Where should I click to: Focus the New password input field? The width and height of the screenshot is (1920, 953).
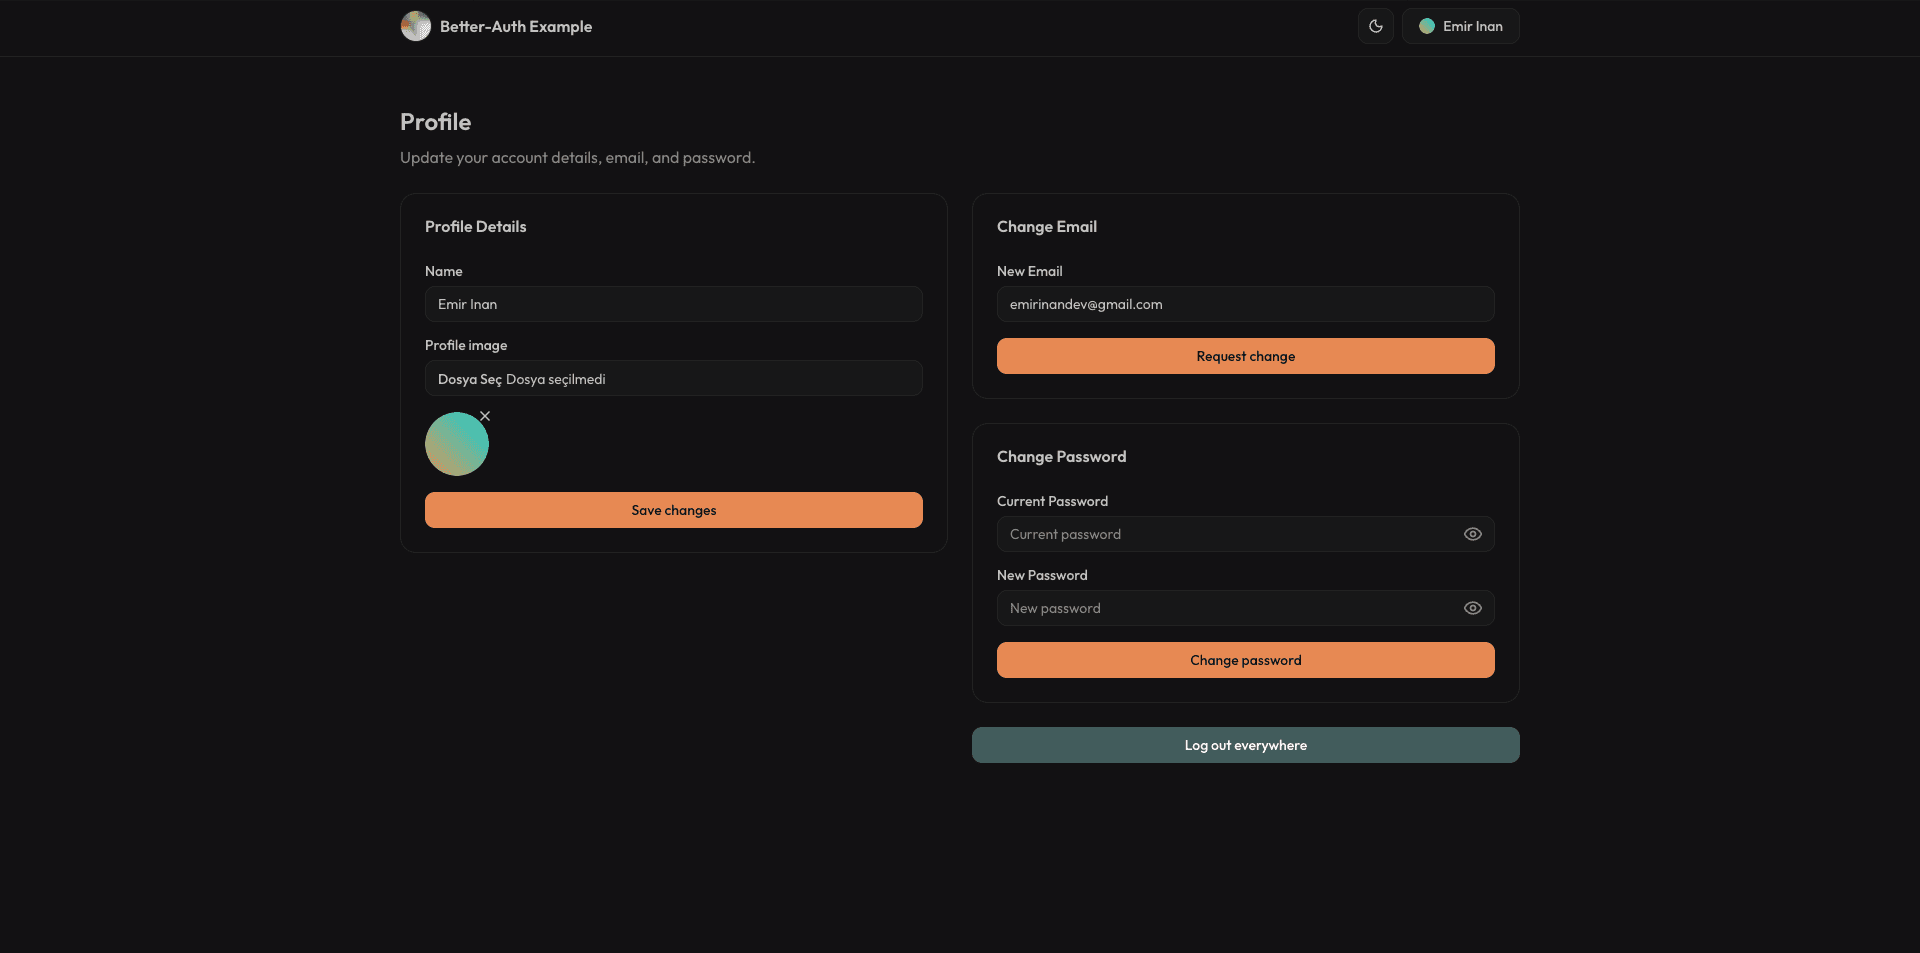pyautogui.click(x=1220, y=607)
